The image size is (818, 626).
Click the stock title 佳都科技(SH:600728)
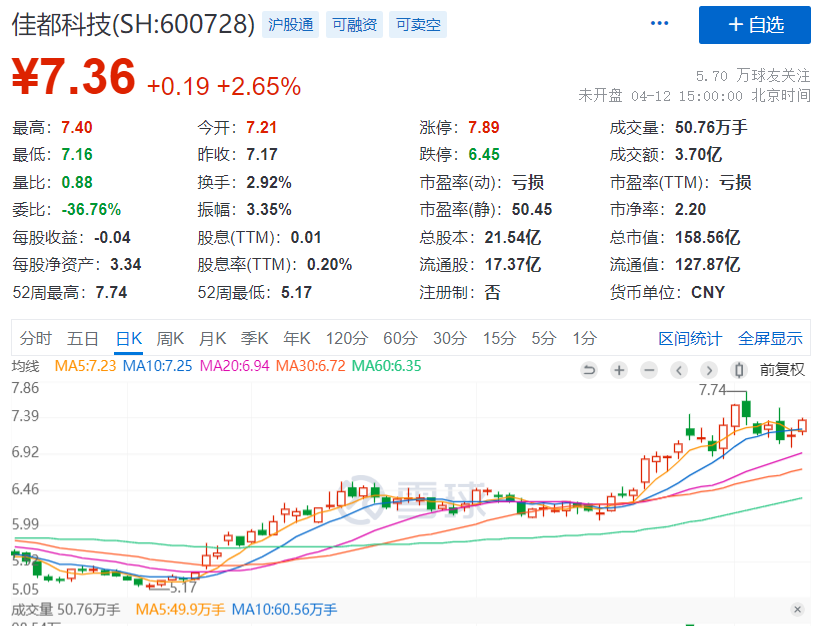click(134, 25)
